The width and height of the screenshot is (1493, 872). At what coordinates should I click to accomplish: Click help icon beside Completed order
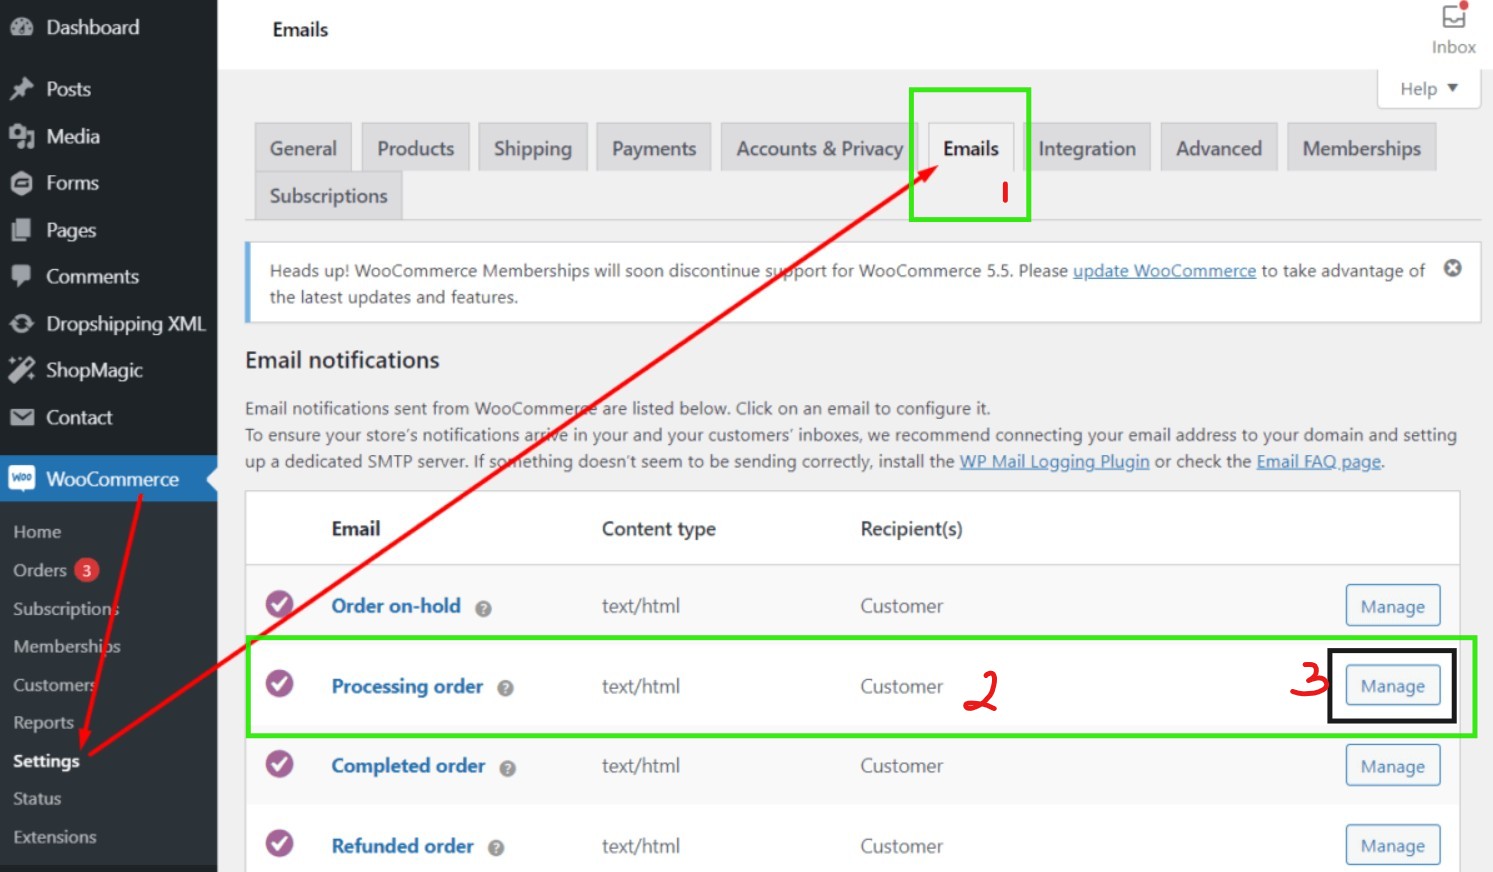point(507,768)
